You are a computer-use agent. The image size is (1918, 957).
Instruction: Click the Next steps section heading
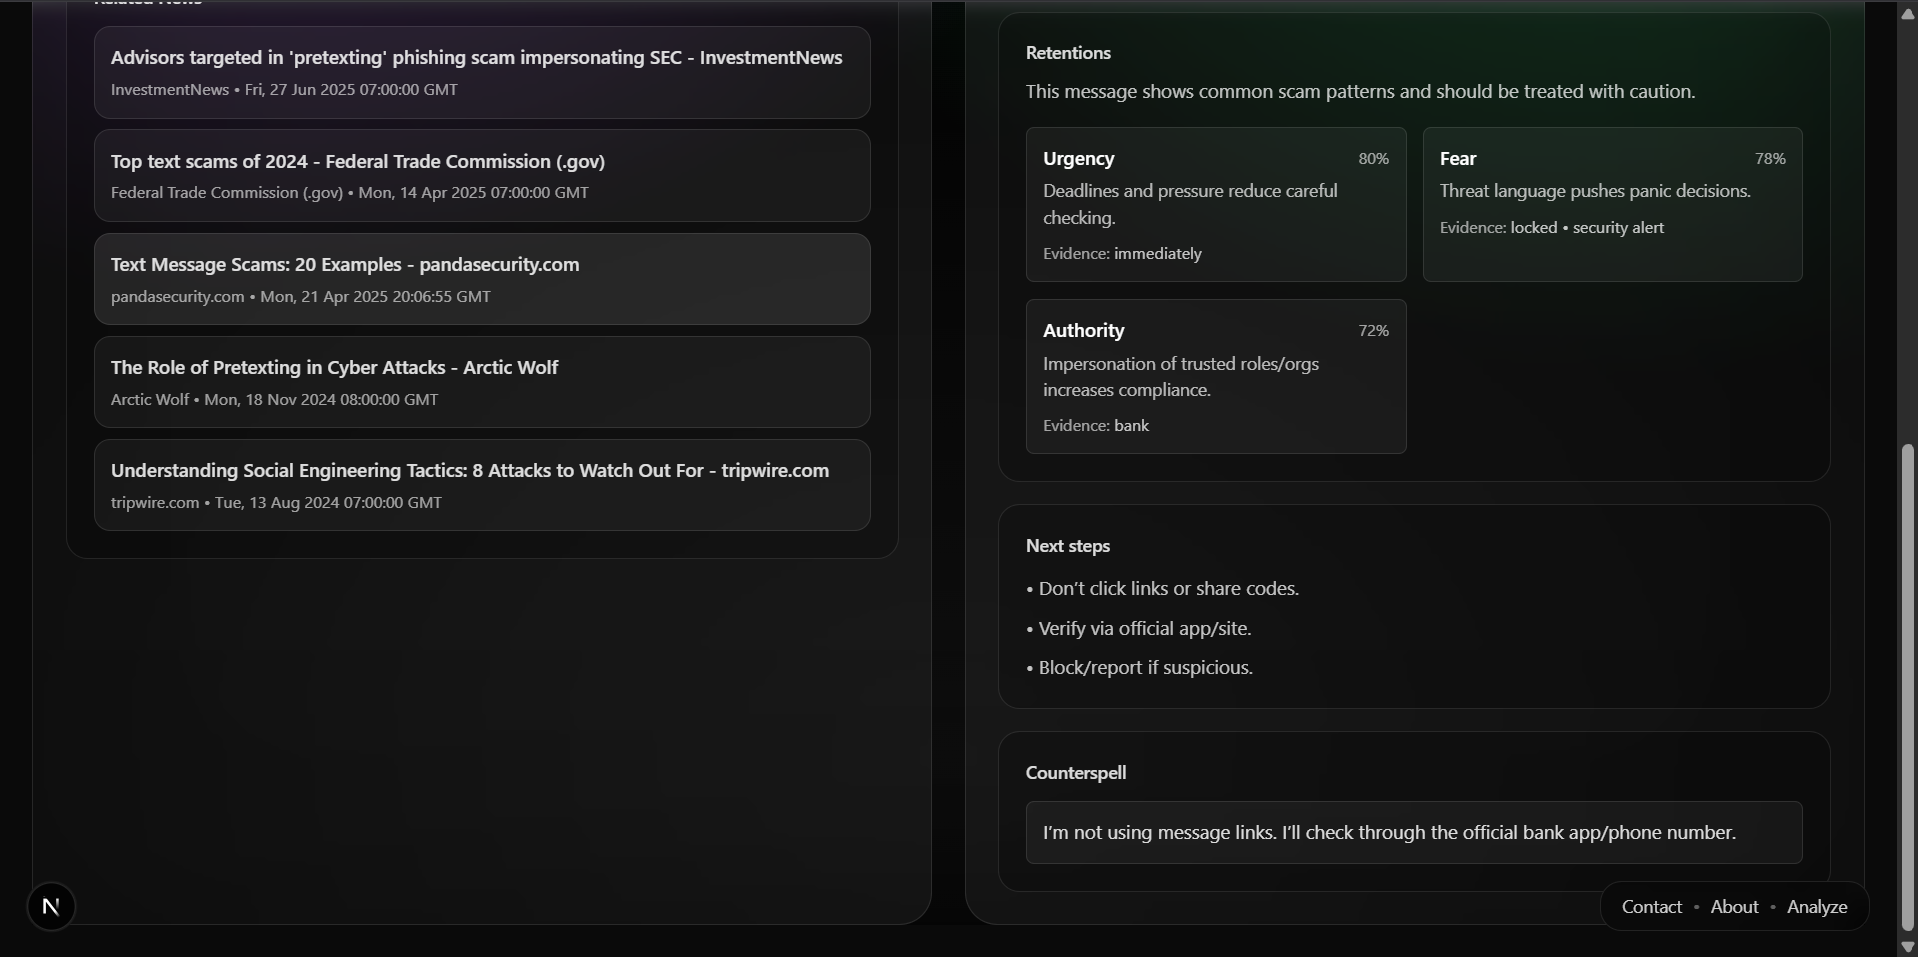(1067, 546)
